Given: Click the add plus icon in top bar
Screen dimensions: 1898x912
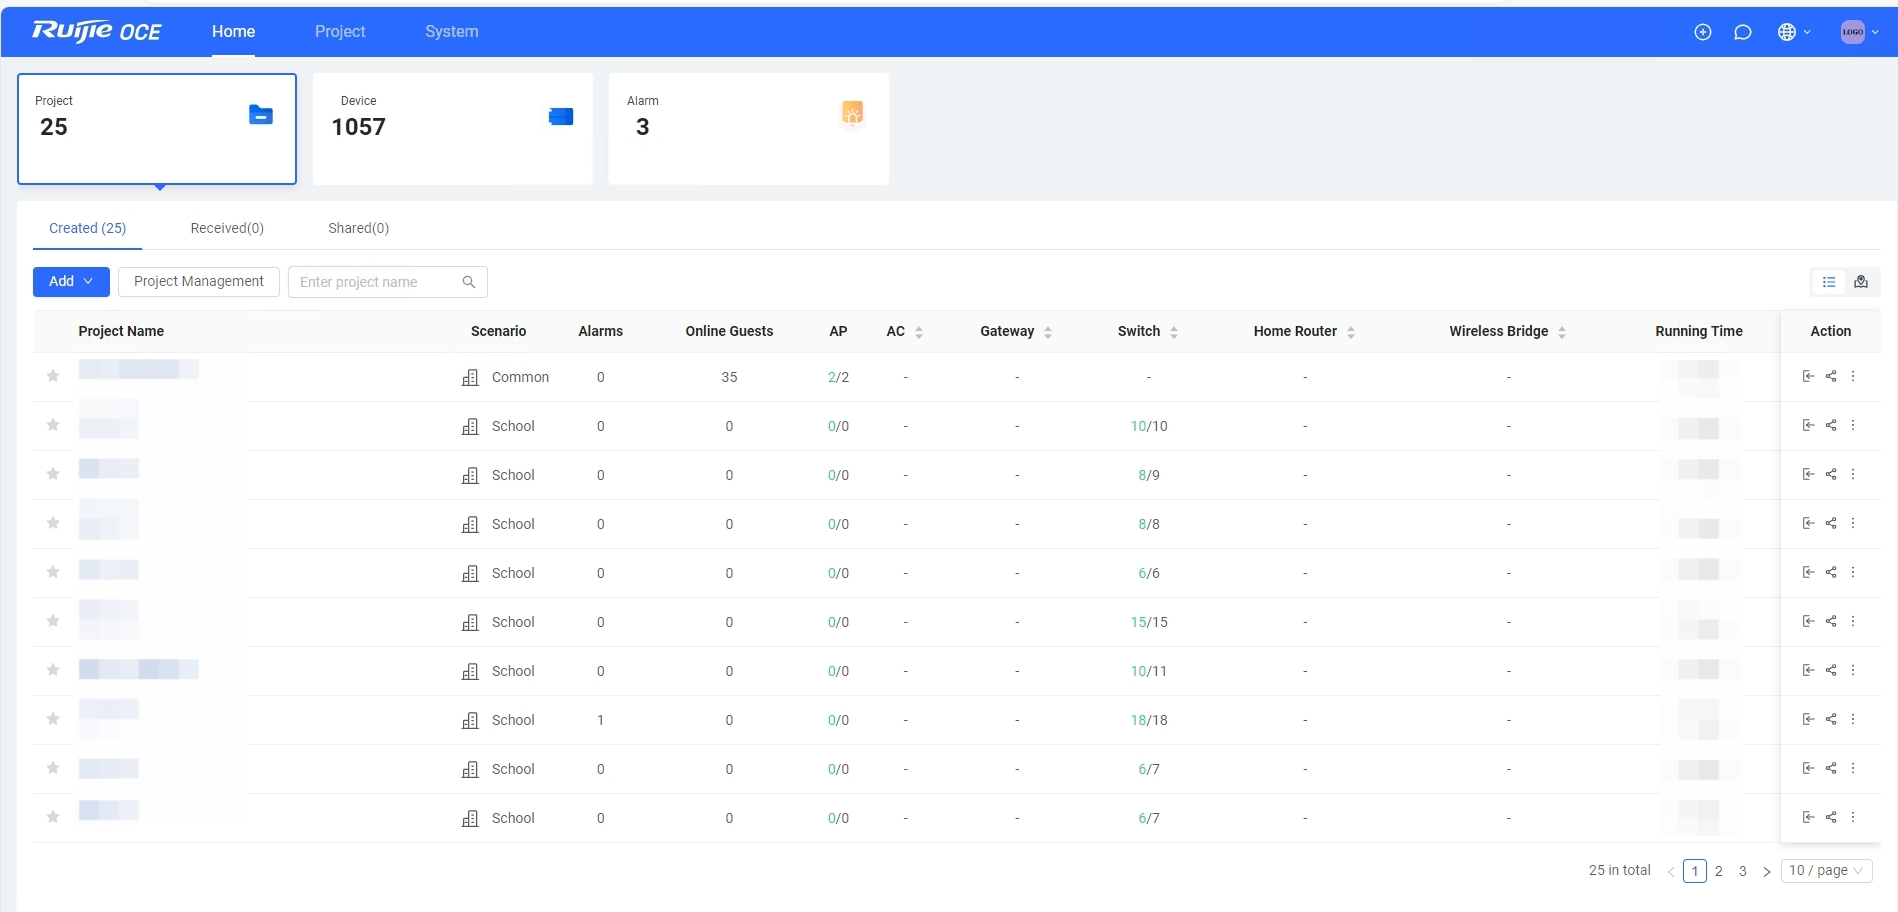Looking at the screenshot, I should tap(1703, 32).
